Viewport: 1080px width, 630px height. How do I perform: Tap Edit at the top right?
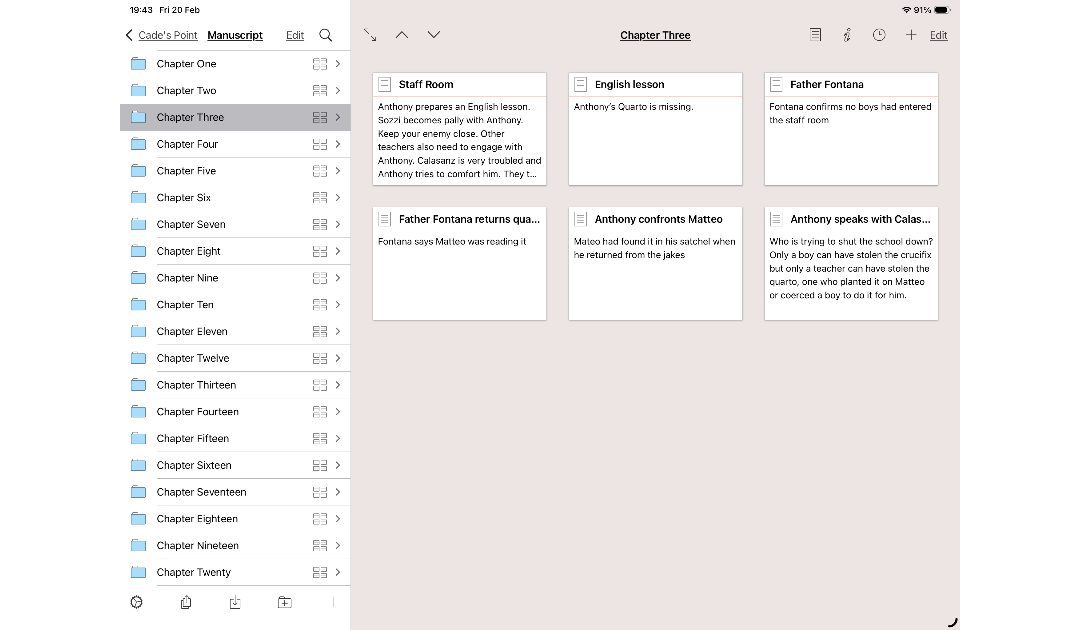(x=938, y=35)
